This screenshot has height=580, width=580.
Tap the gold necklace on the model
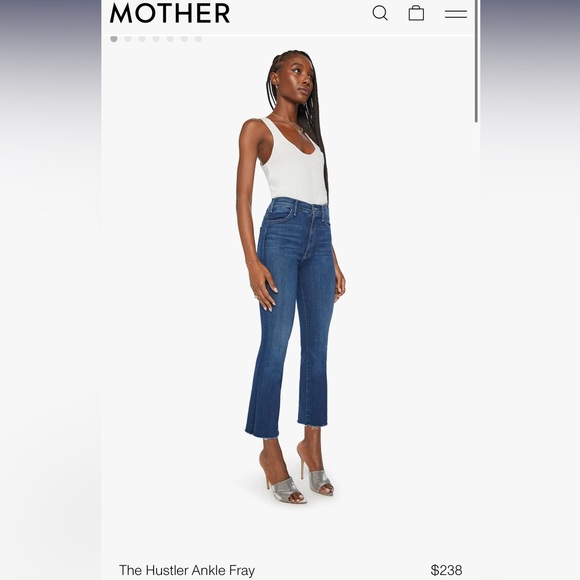coord(289,123)
